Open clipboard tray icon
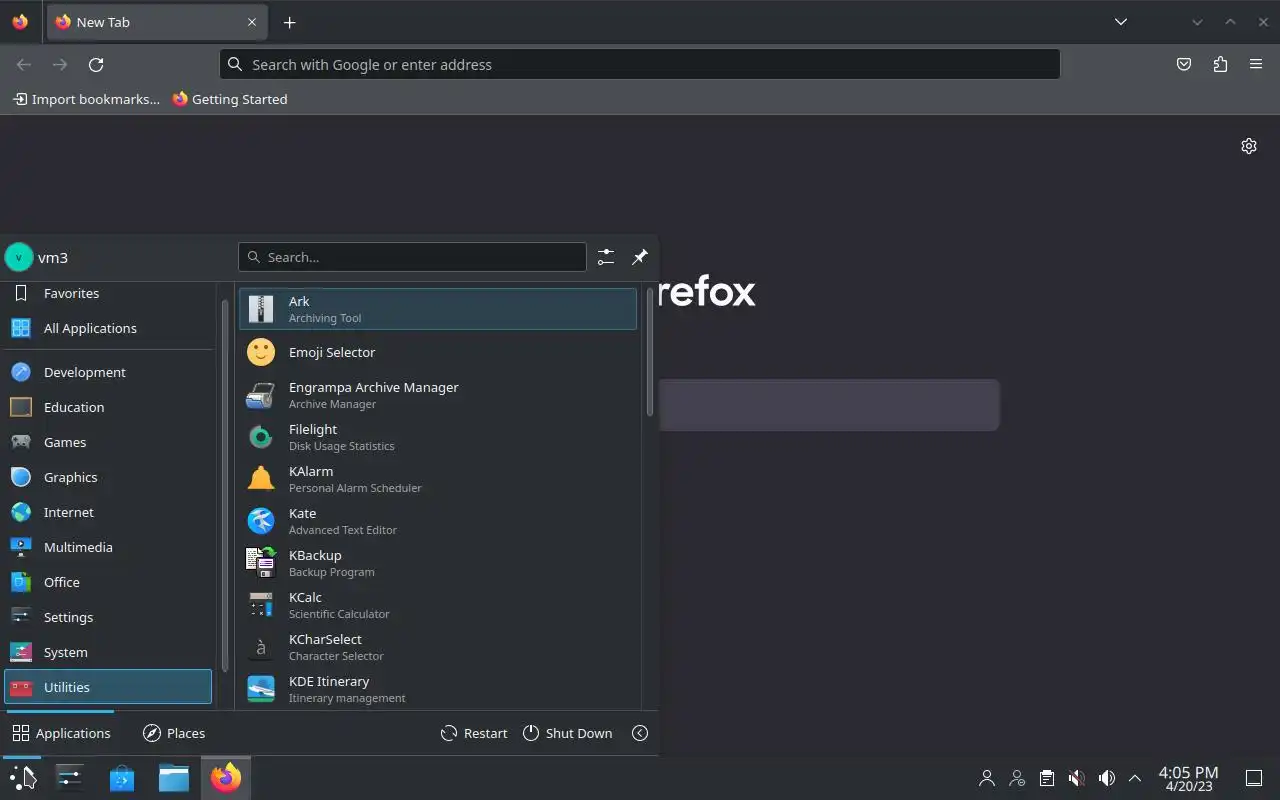The height and width of the screenshot is (800, 1280). pyautogui.click(x=1047, y=778)
